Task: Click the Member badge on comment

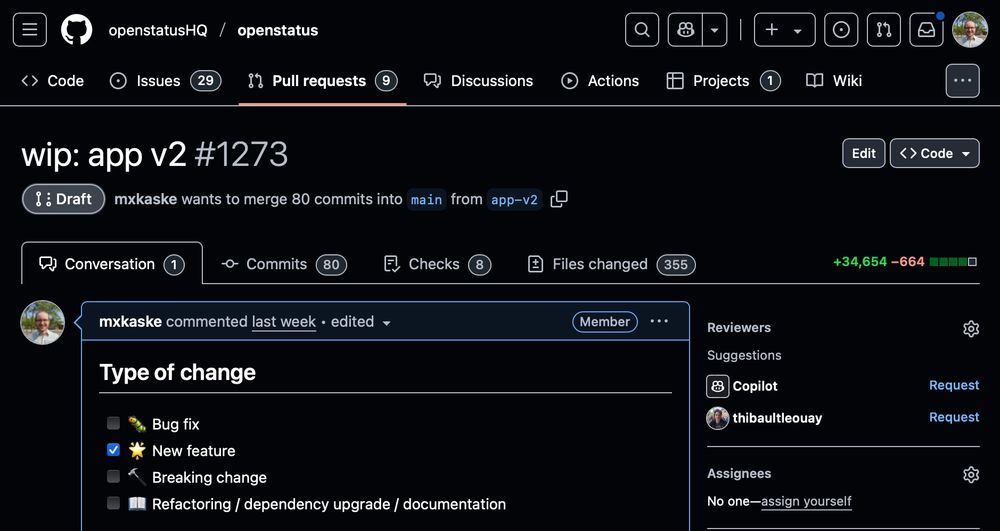Action: 605,321
